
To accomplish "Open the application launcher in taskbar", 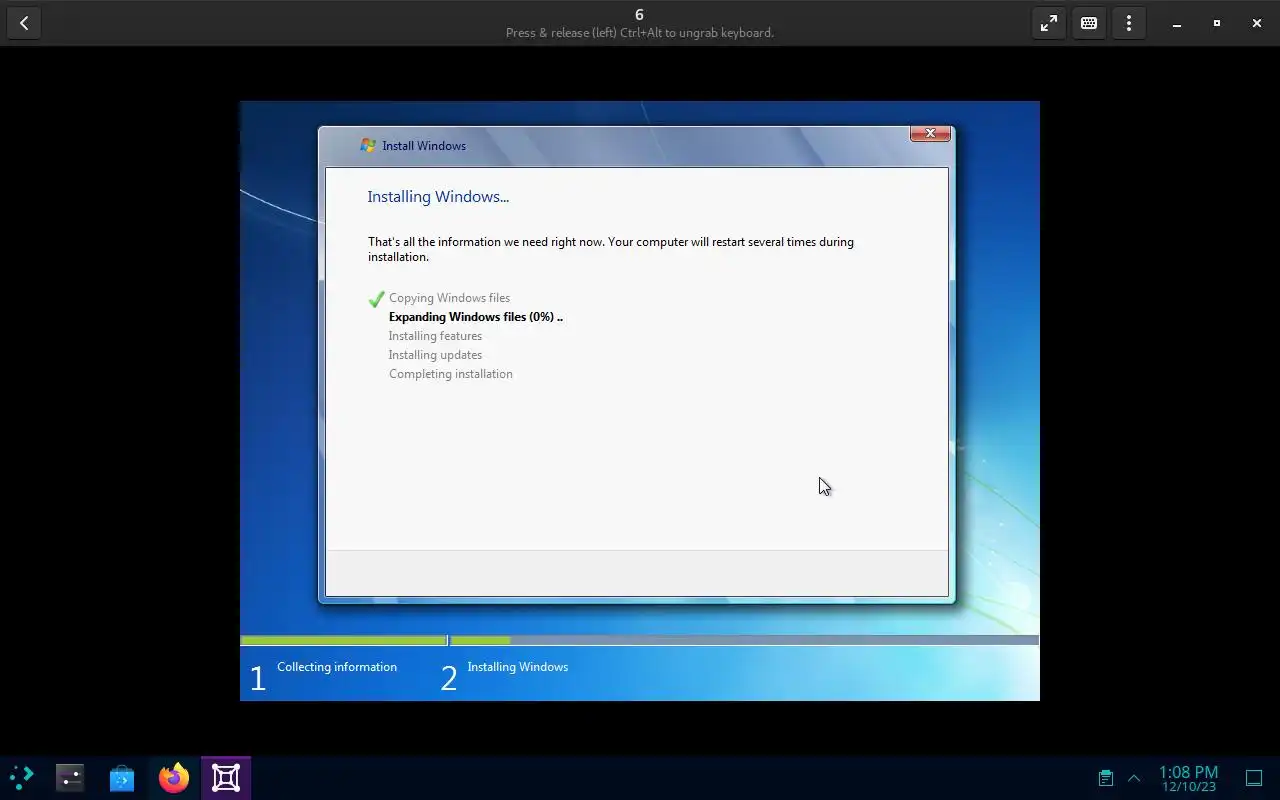I will [x=21, y=777].
